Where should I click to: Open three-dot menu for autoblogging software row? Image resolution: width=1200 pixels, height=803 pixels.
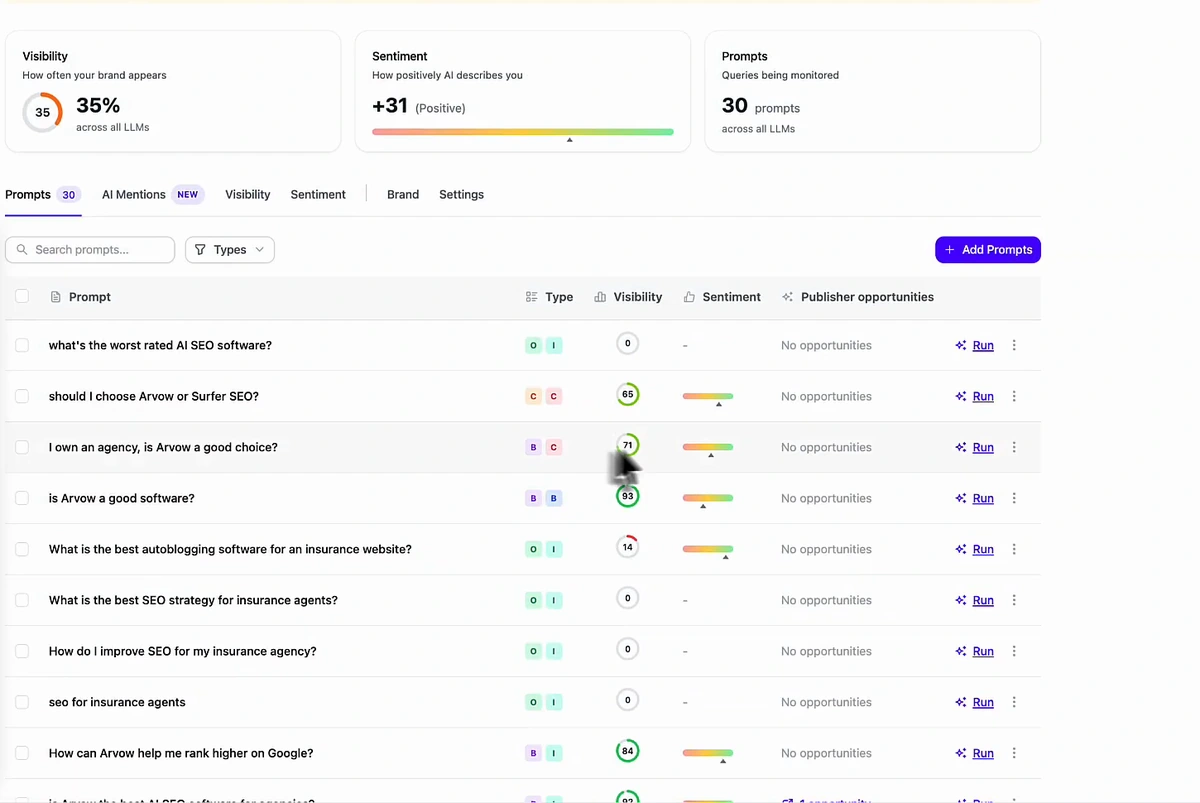[1014, 549]
